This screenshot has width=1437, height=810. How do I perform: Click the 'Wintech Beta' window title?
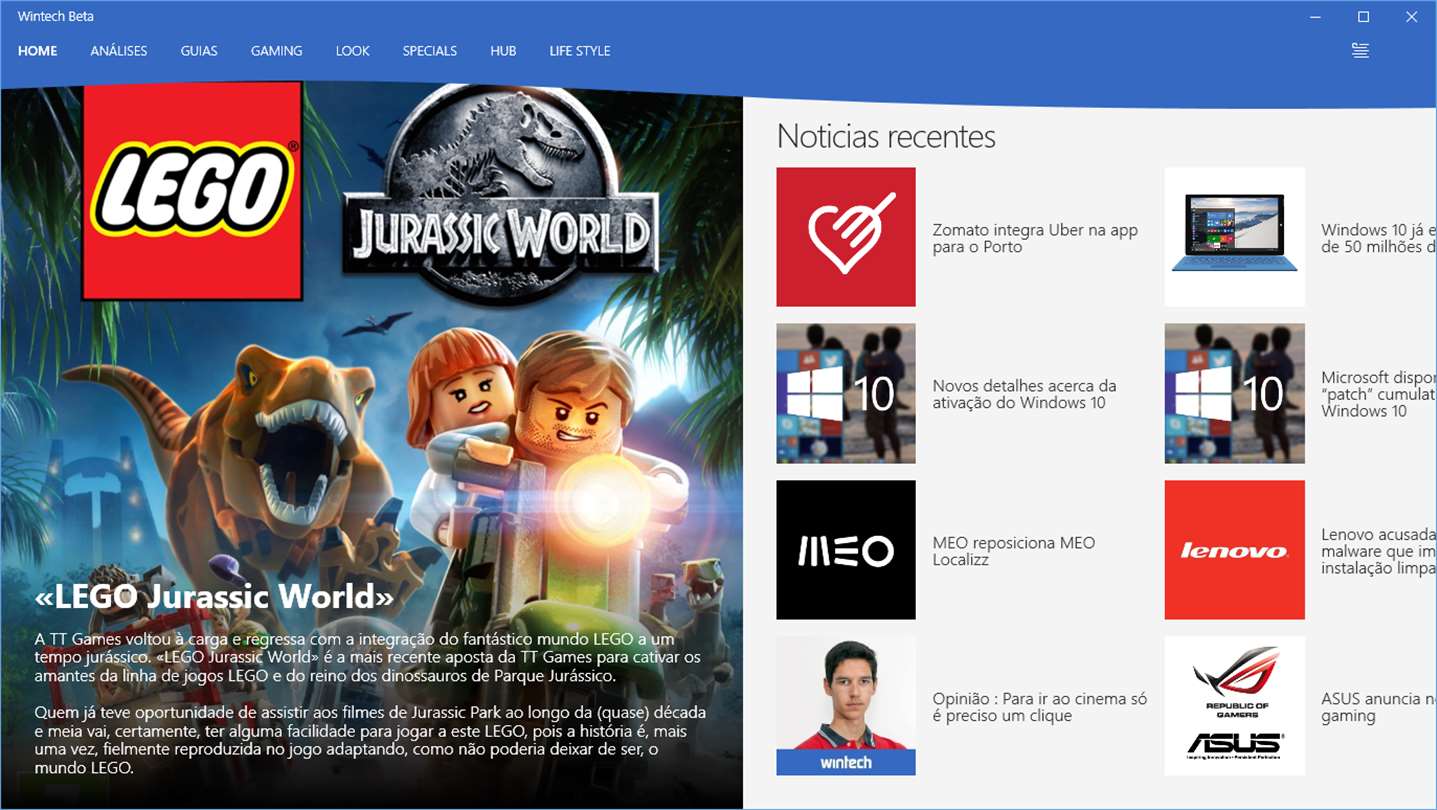click(x=56, y=17)
